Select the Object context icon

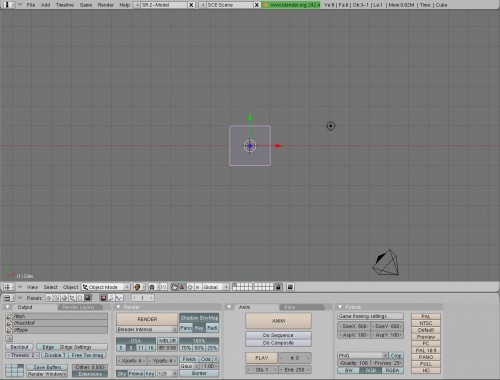click(x=72, y=298)
